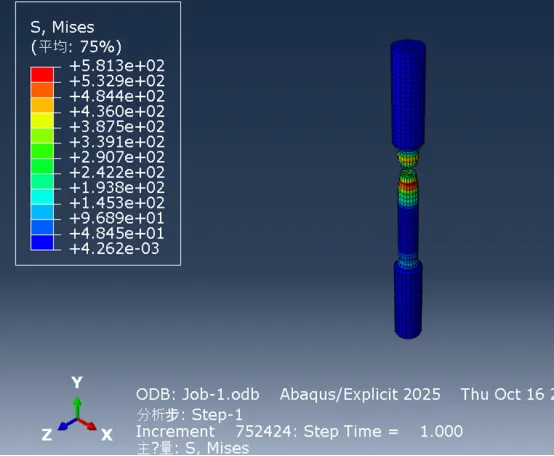Click the maximum value +5.813e+02 label
The width and height of the screenshot is (554, 456).
click(117, 66)
